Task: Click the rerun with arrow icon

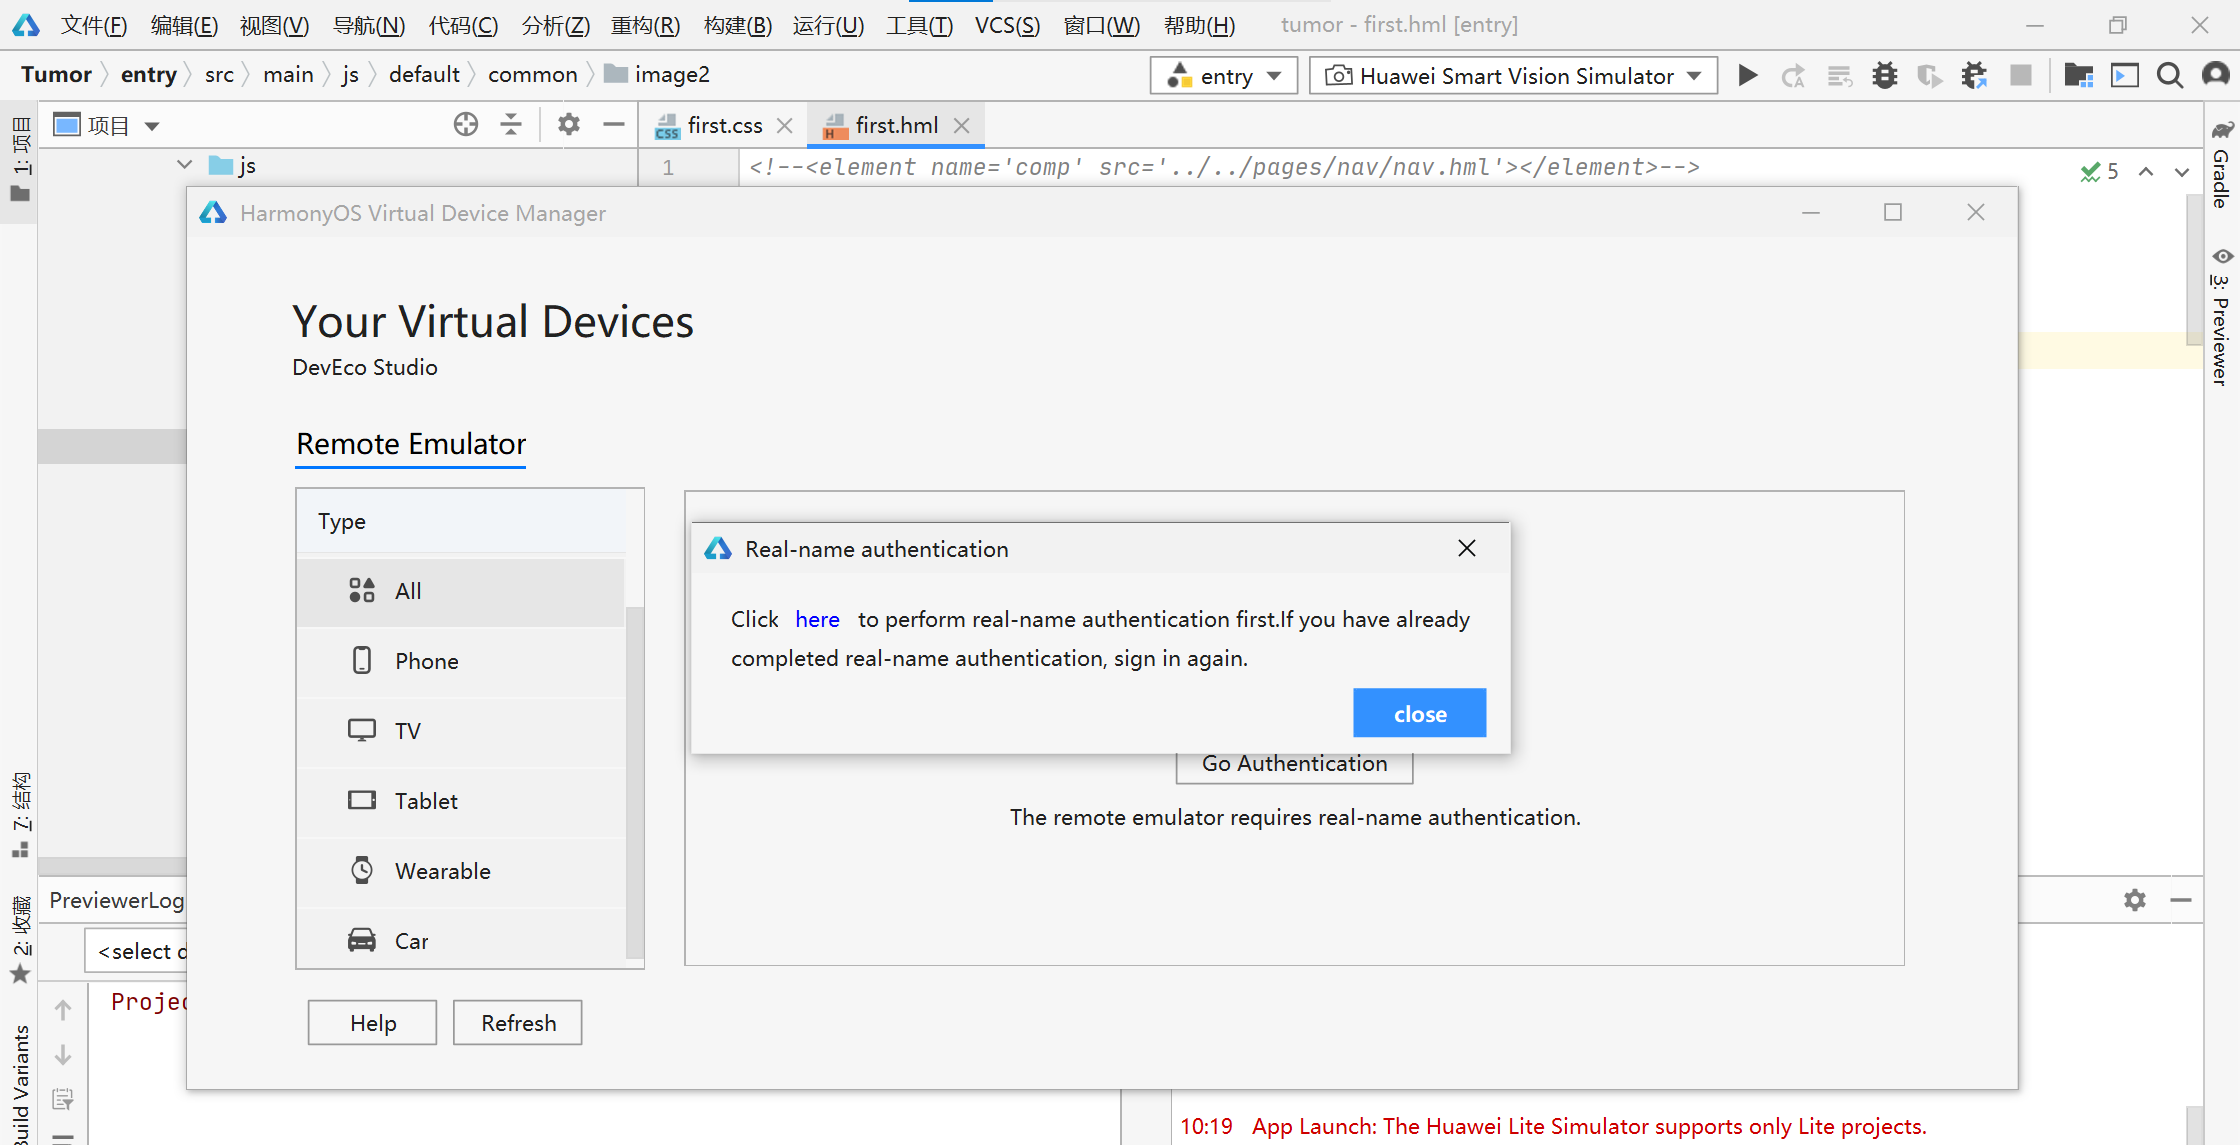Action: click(x=1793, y=75)
